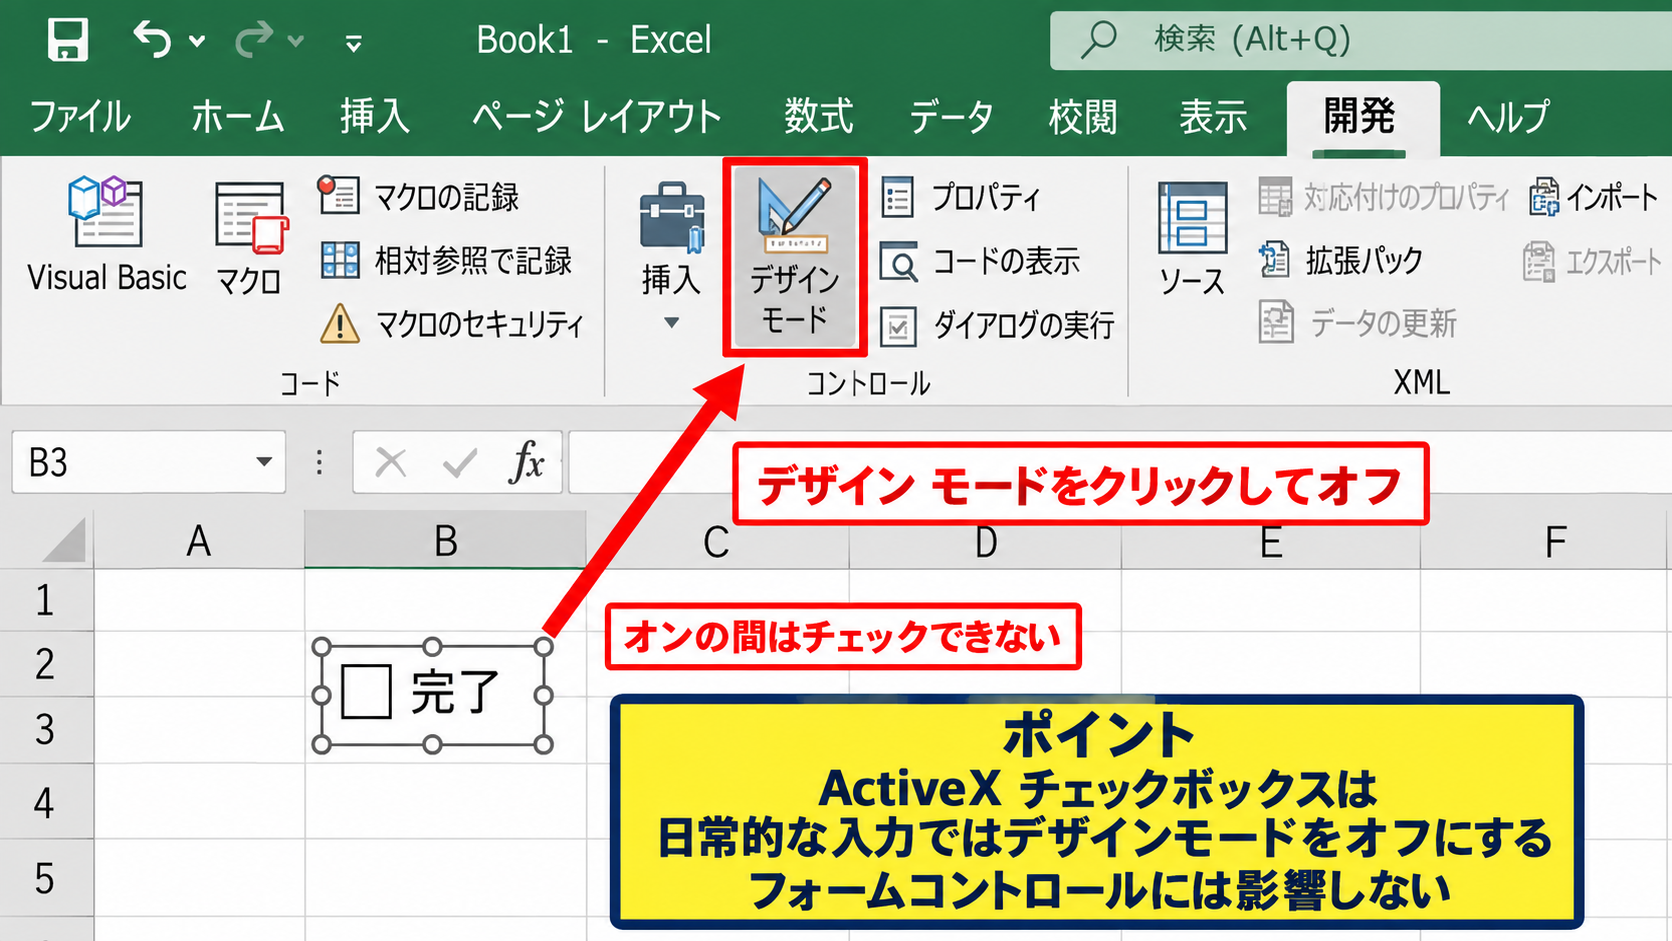Toggle 相対参照で記録
Screen dimensions: 1672x941
point(446,260)
